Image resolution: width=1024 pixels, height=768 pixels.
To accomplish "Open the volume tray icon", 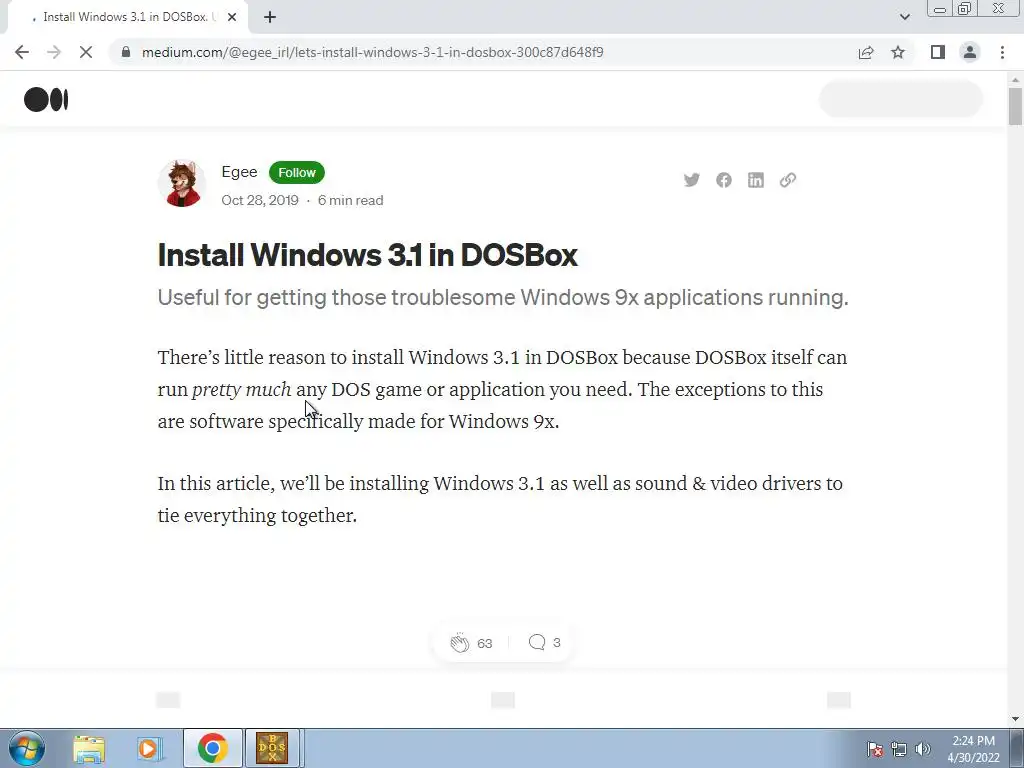I will coord(923,749).
